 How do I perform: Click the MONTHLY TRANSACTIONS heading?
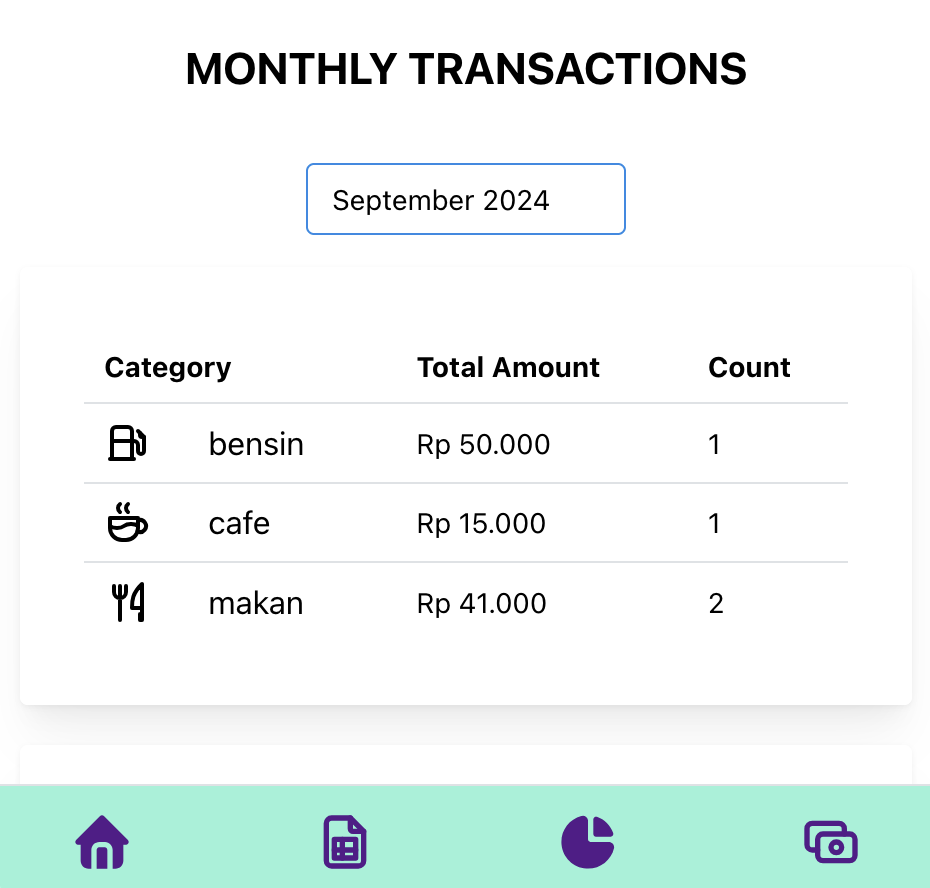465,69
